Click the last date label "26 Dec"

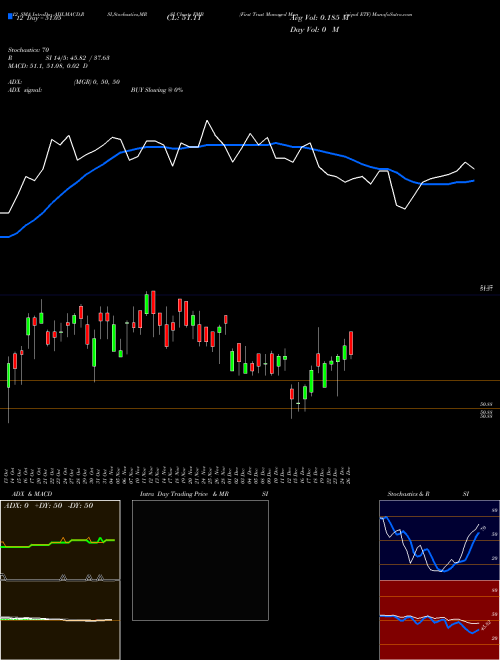click(350, 474)
